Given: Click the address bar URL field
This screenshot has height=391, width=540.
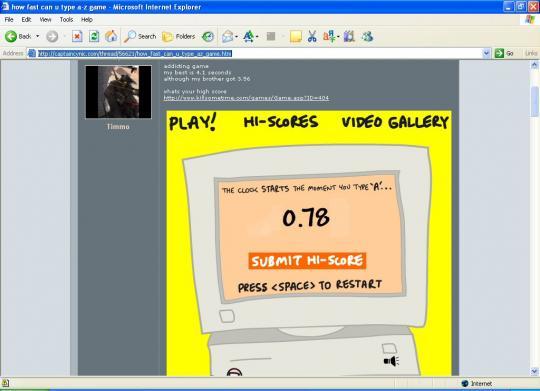Looking at the screenshot, I should point(255,53).
